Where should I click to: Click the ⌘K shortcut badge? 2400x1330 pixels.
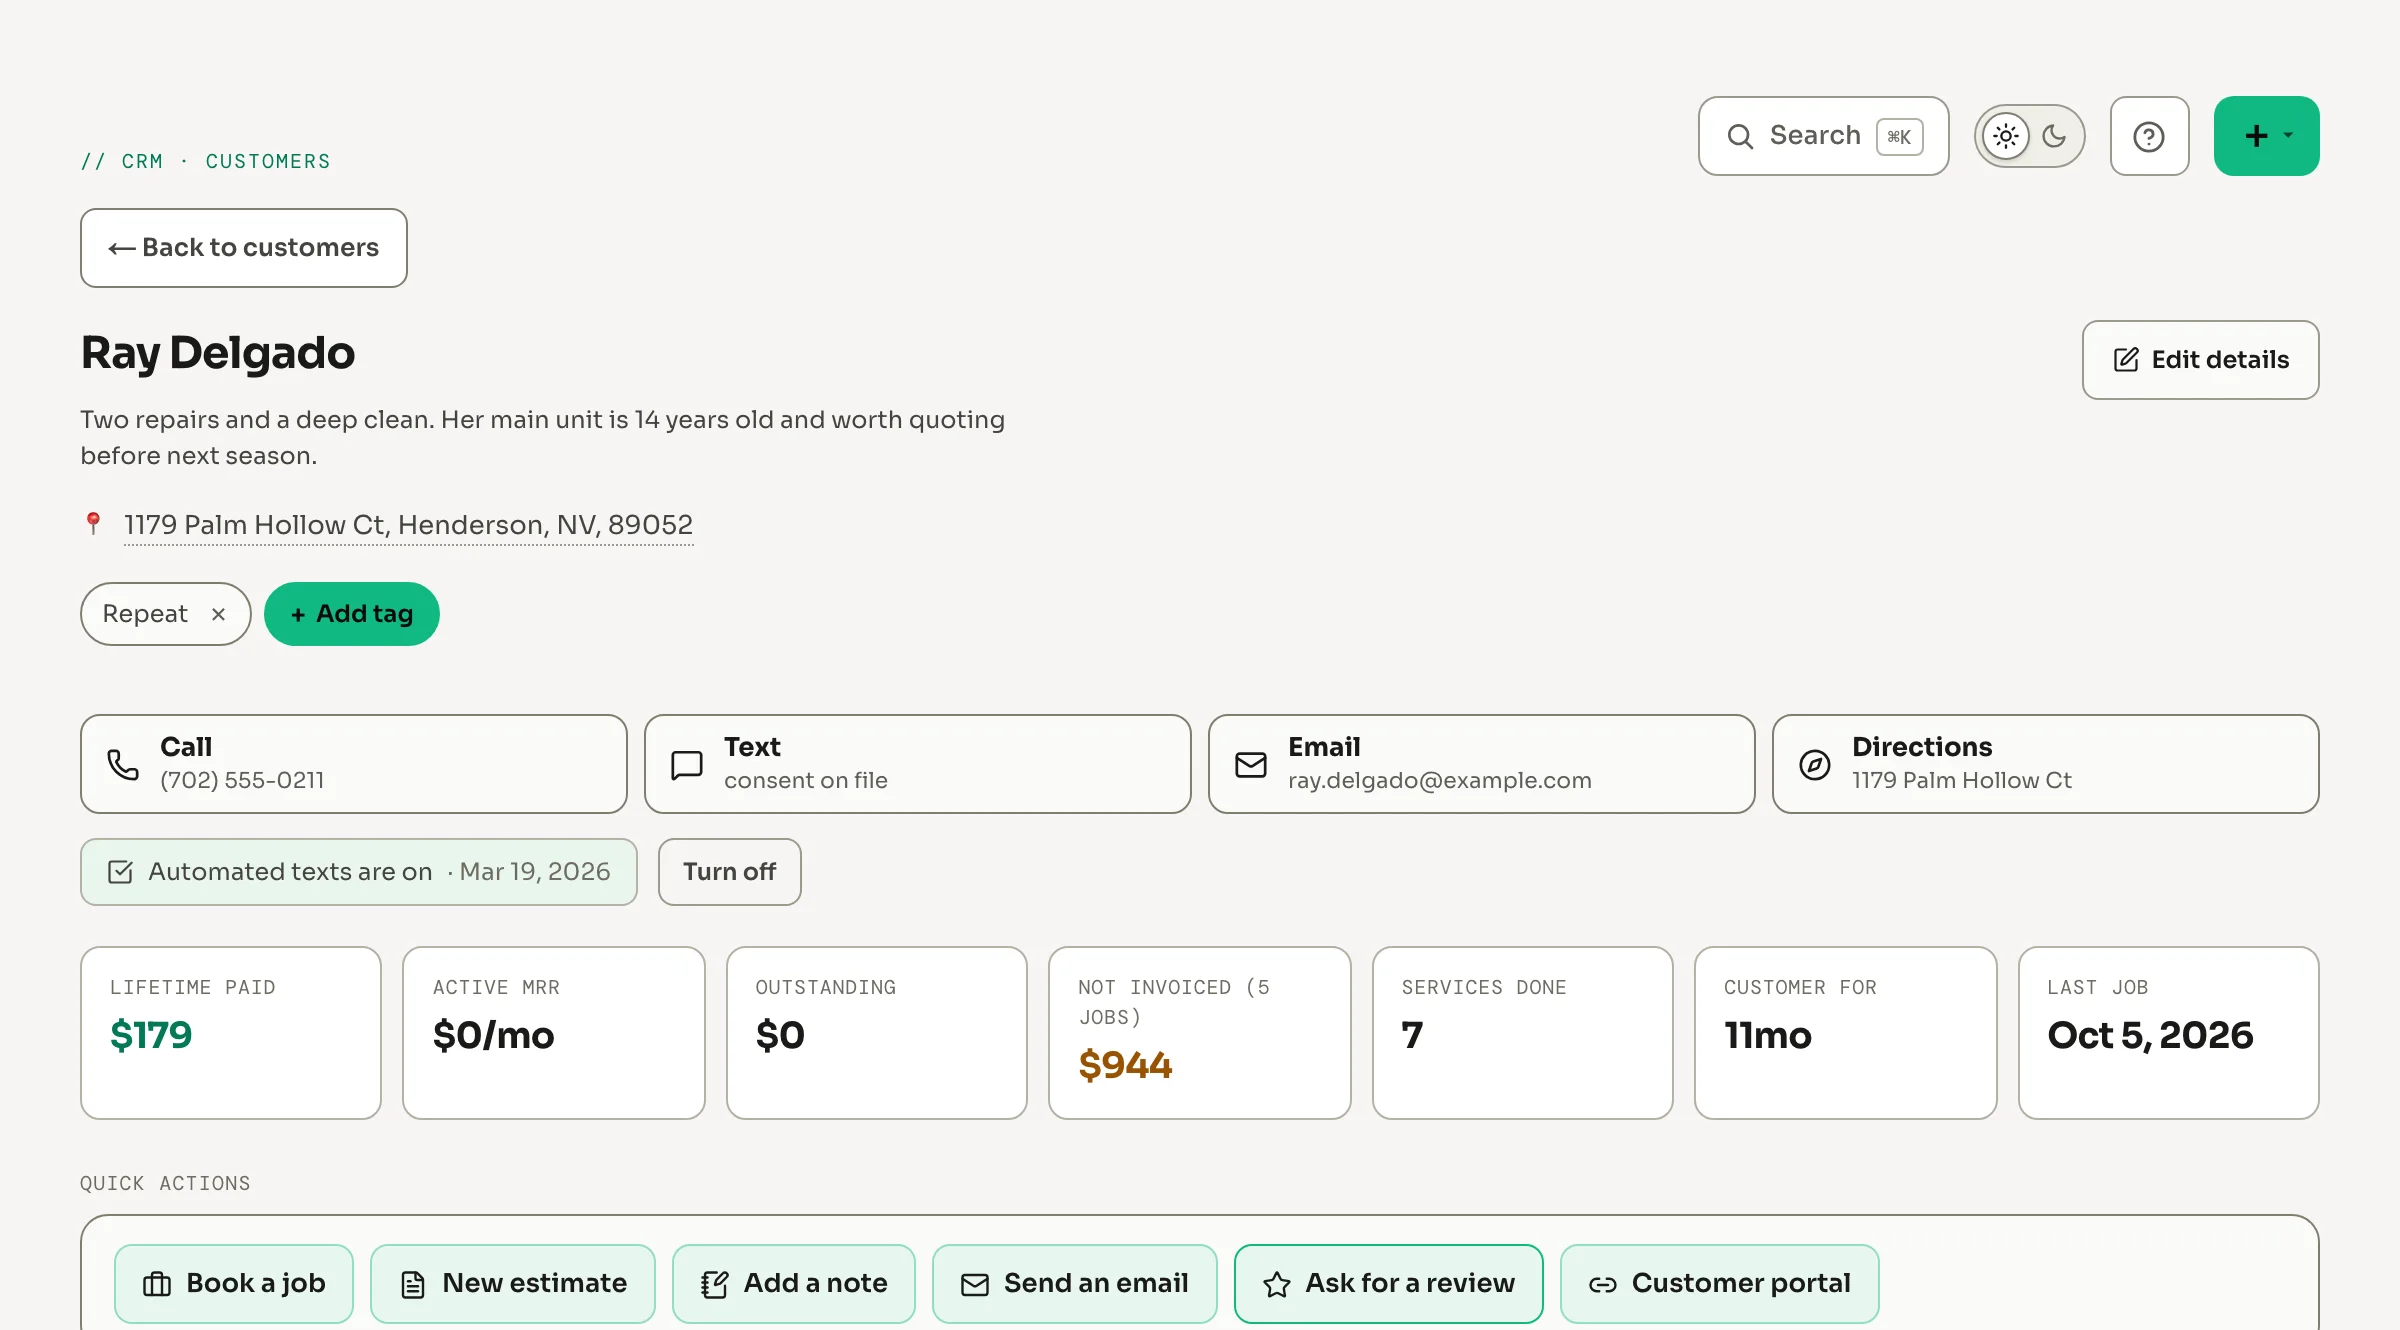click(1899, 137)
